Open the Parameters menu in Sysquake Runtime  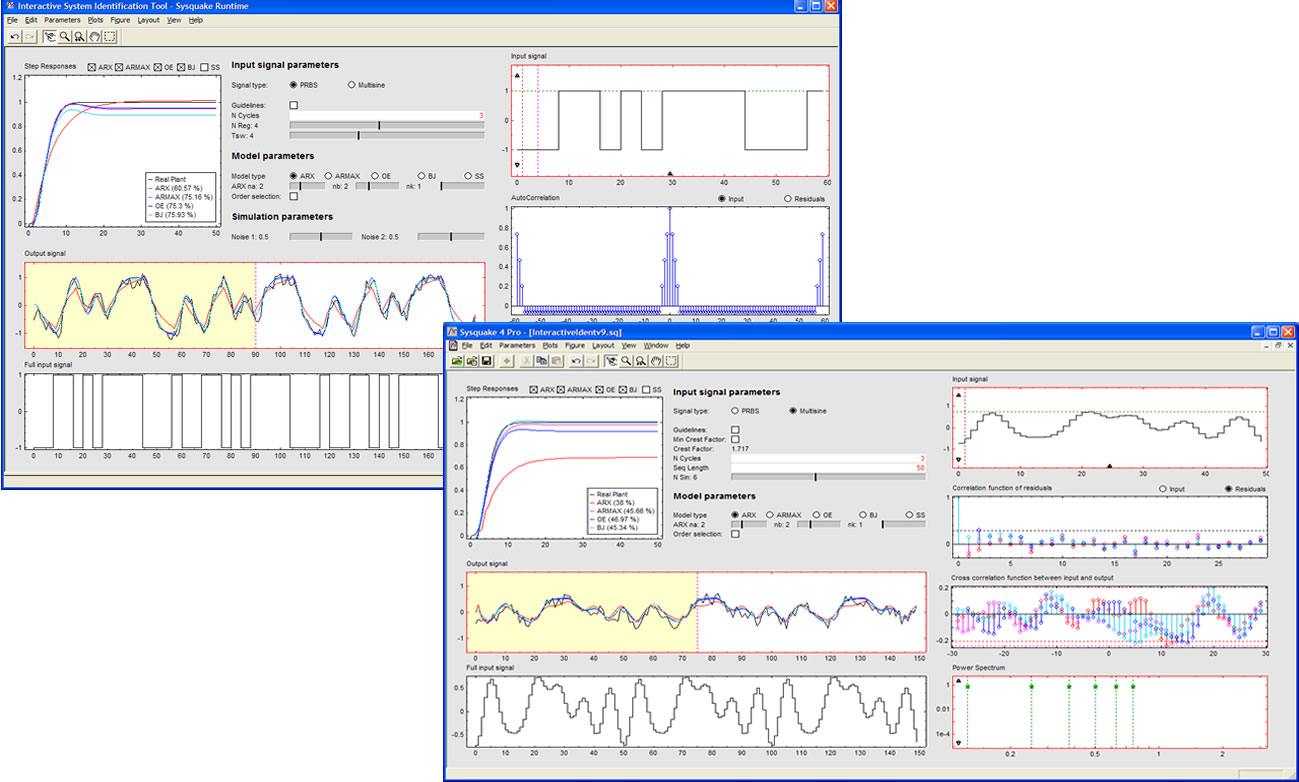click(x=62, y=20)
